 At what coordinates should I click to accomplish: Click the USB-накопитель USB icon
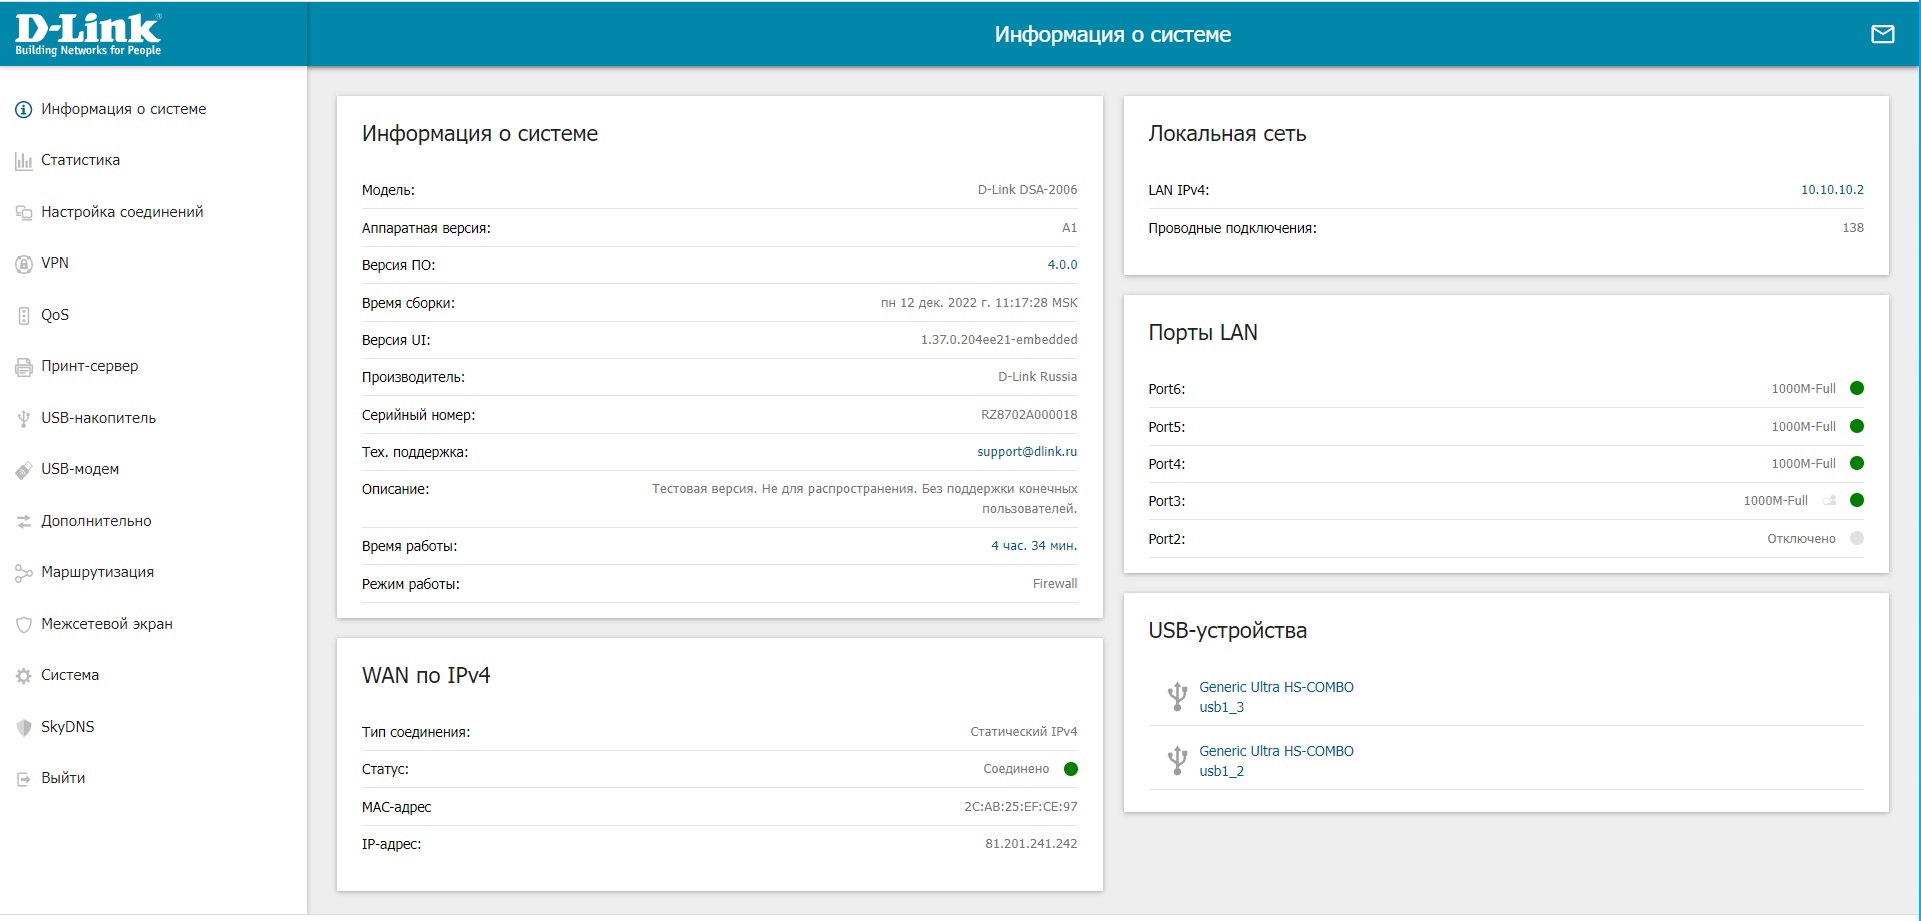pos(24,419)
